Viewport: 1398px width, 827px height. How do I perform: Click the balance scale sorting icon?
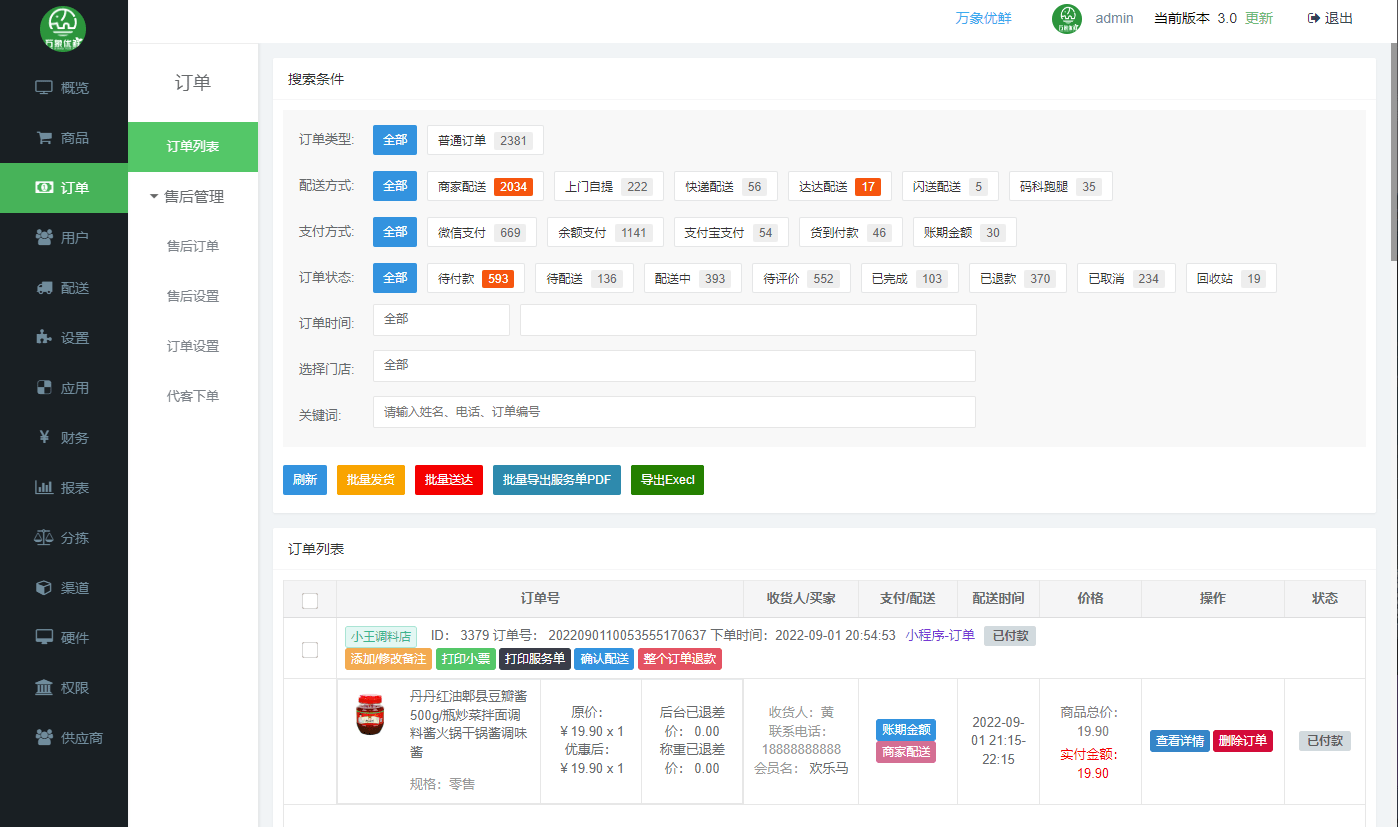tap(44, 538)
